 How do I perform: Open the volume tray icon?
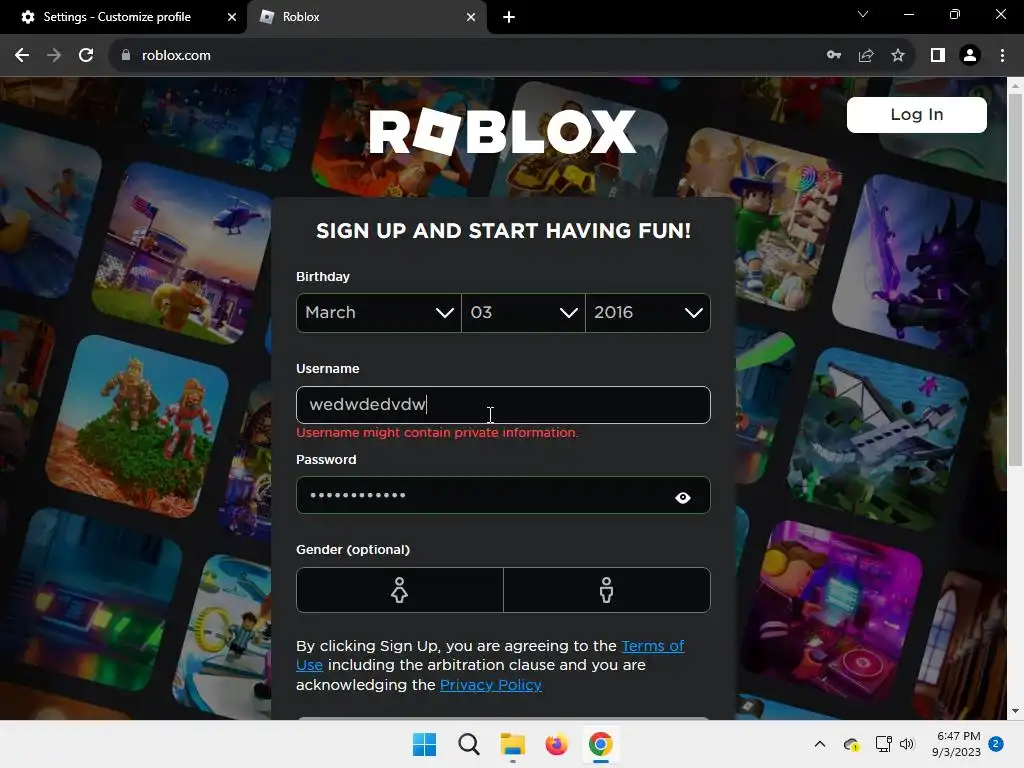click(x=907, y=744)
